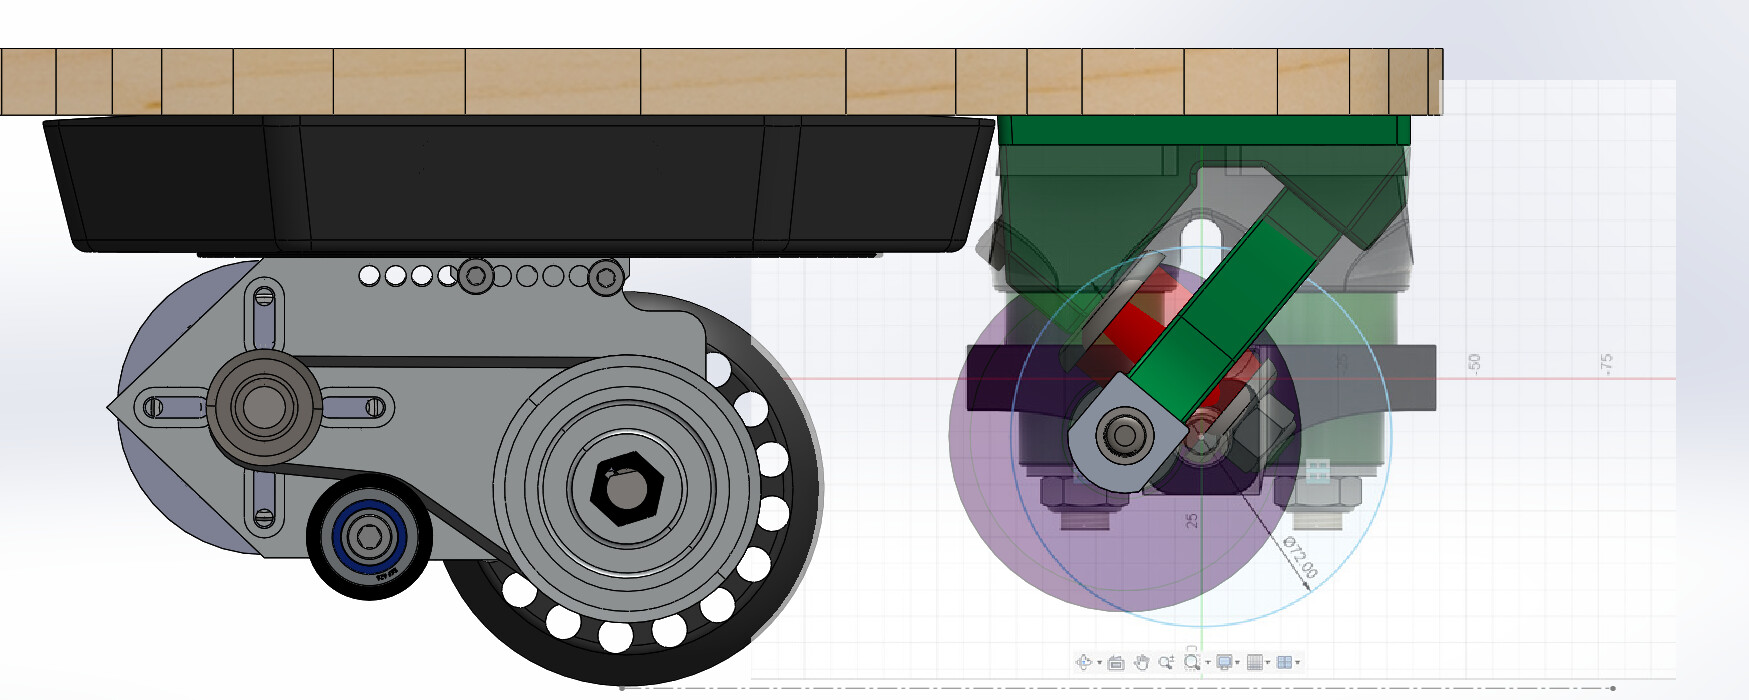The width and height of the screenshot is (1749, 700).
Task: Click the Look At icon
Action: [1116, 663]
